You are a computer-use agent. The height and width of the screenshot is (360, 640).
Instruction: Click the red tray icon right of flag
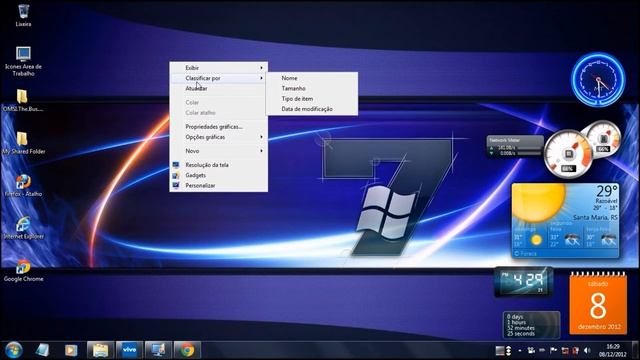pos(565,350)
